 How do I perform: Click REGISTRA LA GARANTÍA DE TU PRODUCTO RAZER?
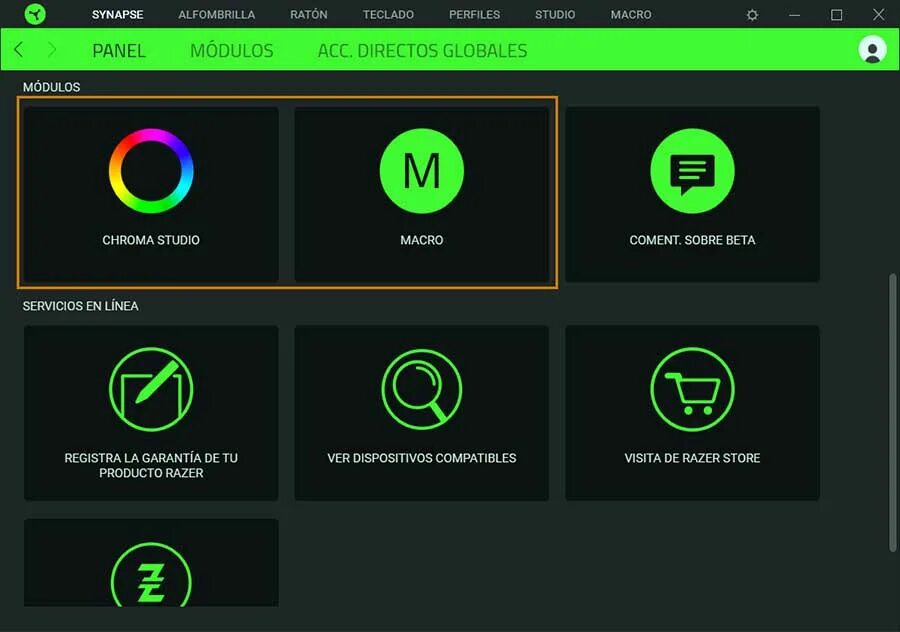[x=151, y=466]
